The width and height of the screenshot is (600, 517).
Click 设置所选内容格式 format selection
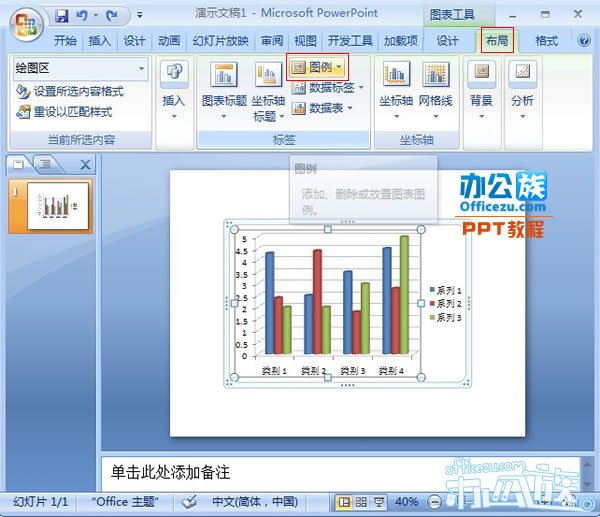(70, 91)
